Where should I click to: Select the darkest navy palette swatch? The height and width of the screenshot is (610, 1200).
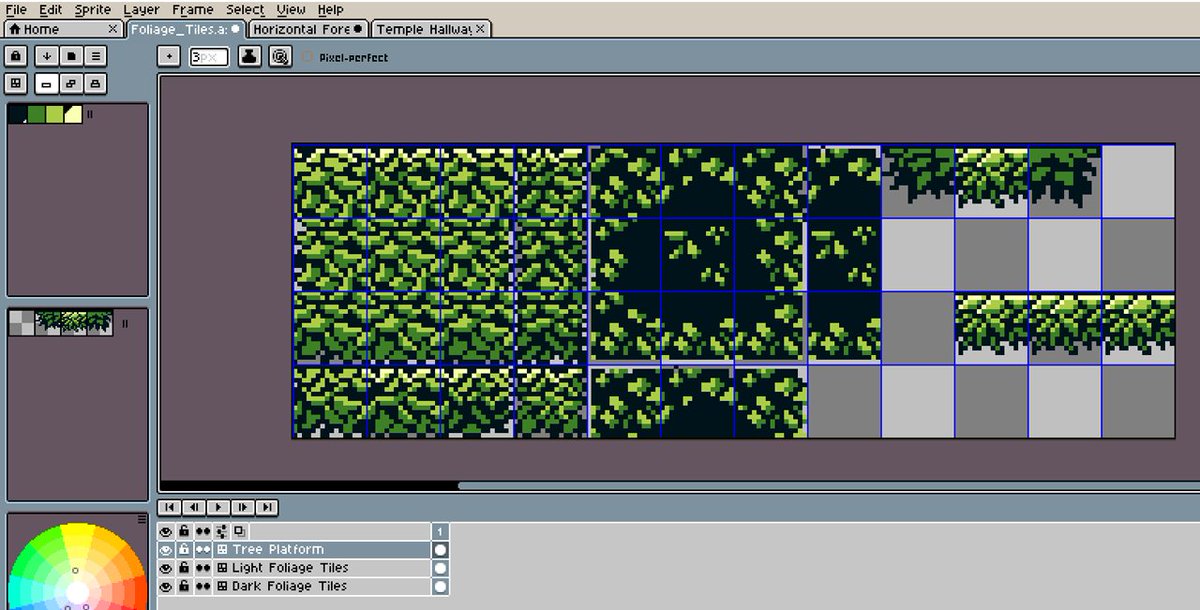coord(17,114)
